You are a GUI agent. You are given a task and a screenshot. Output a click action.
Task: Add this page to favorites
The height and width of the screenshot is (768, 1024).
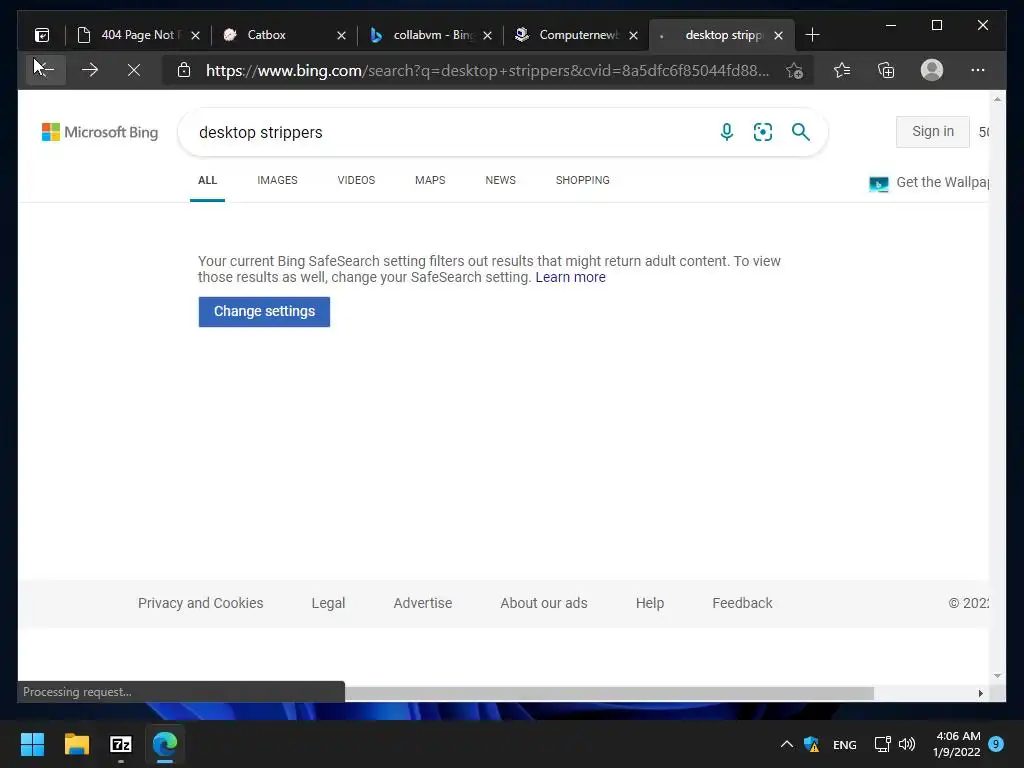[794, 70]
